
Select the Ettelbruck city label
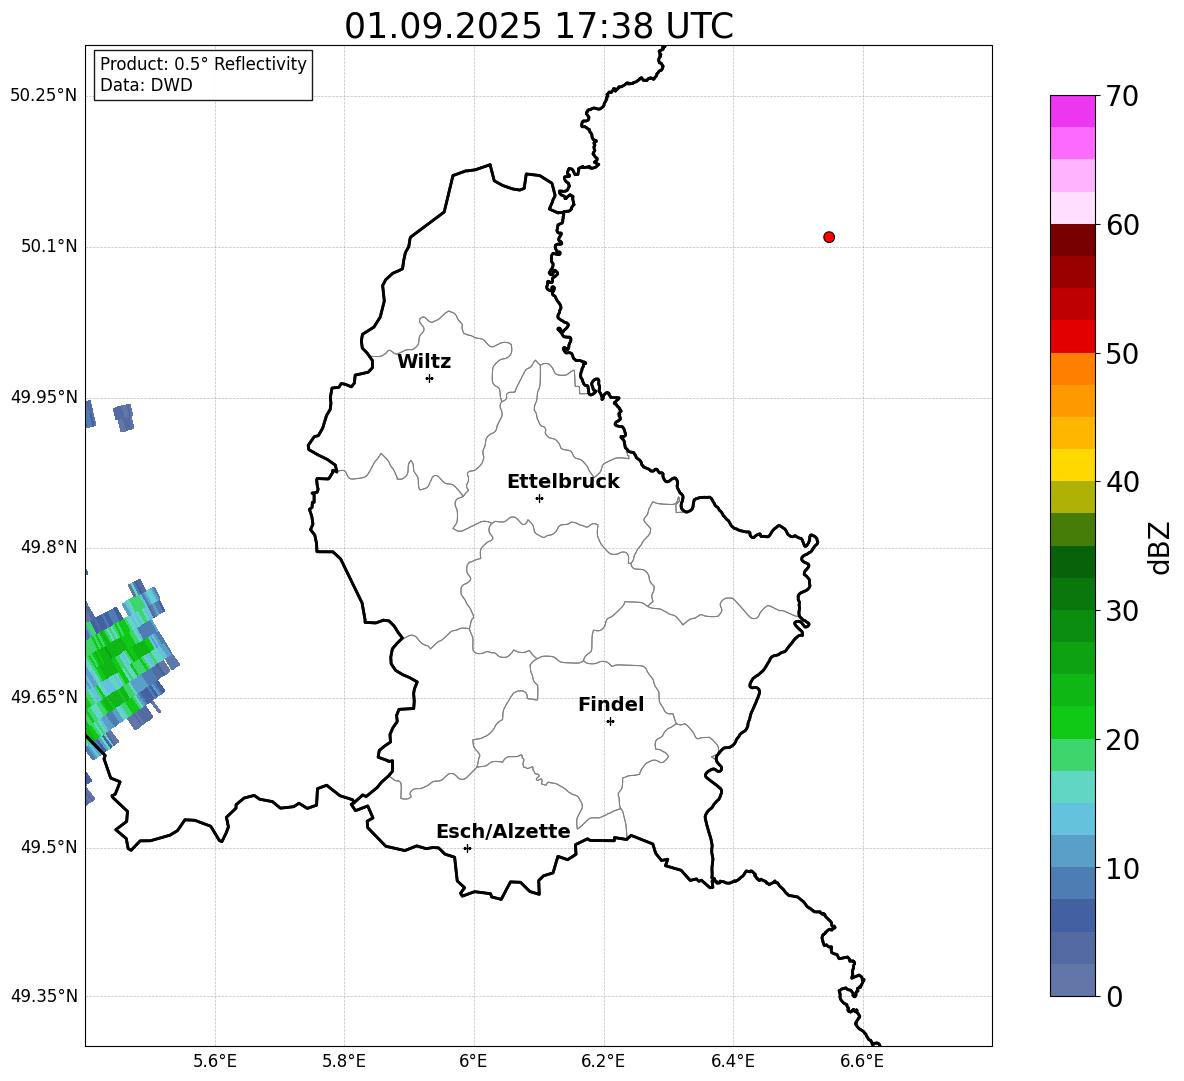[x=563, y=482]
